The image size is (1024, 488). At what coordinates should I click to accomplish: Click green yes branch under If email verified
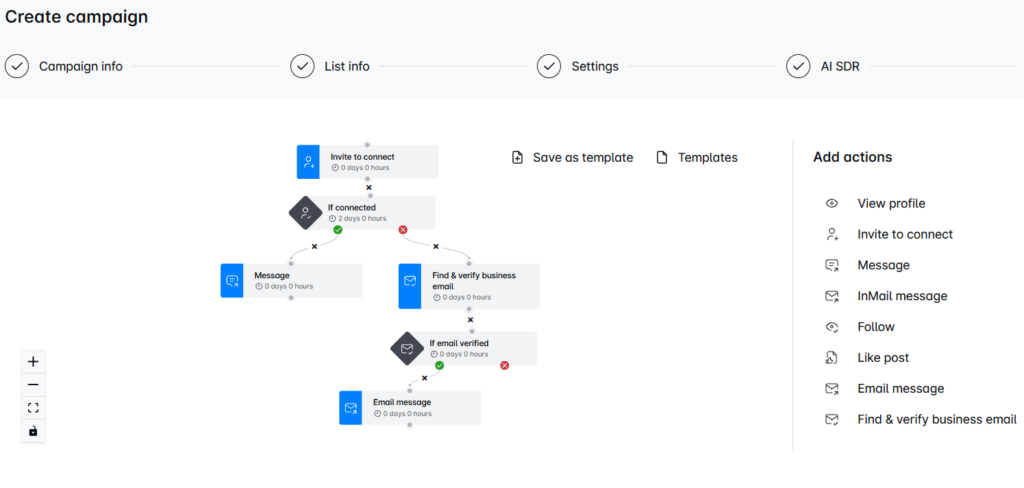440,365
